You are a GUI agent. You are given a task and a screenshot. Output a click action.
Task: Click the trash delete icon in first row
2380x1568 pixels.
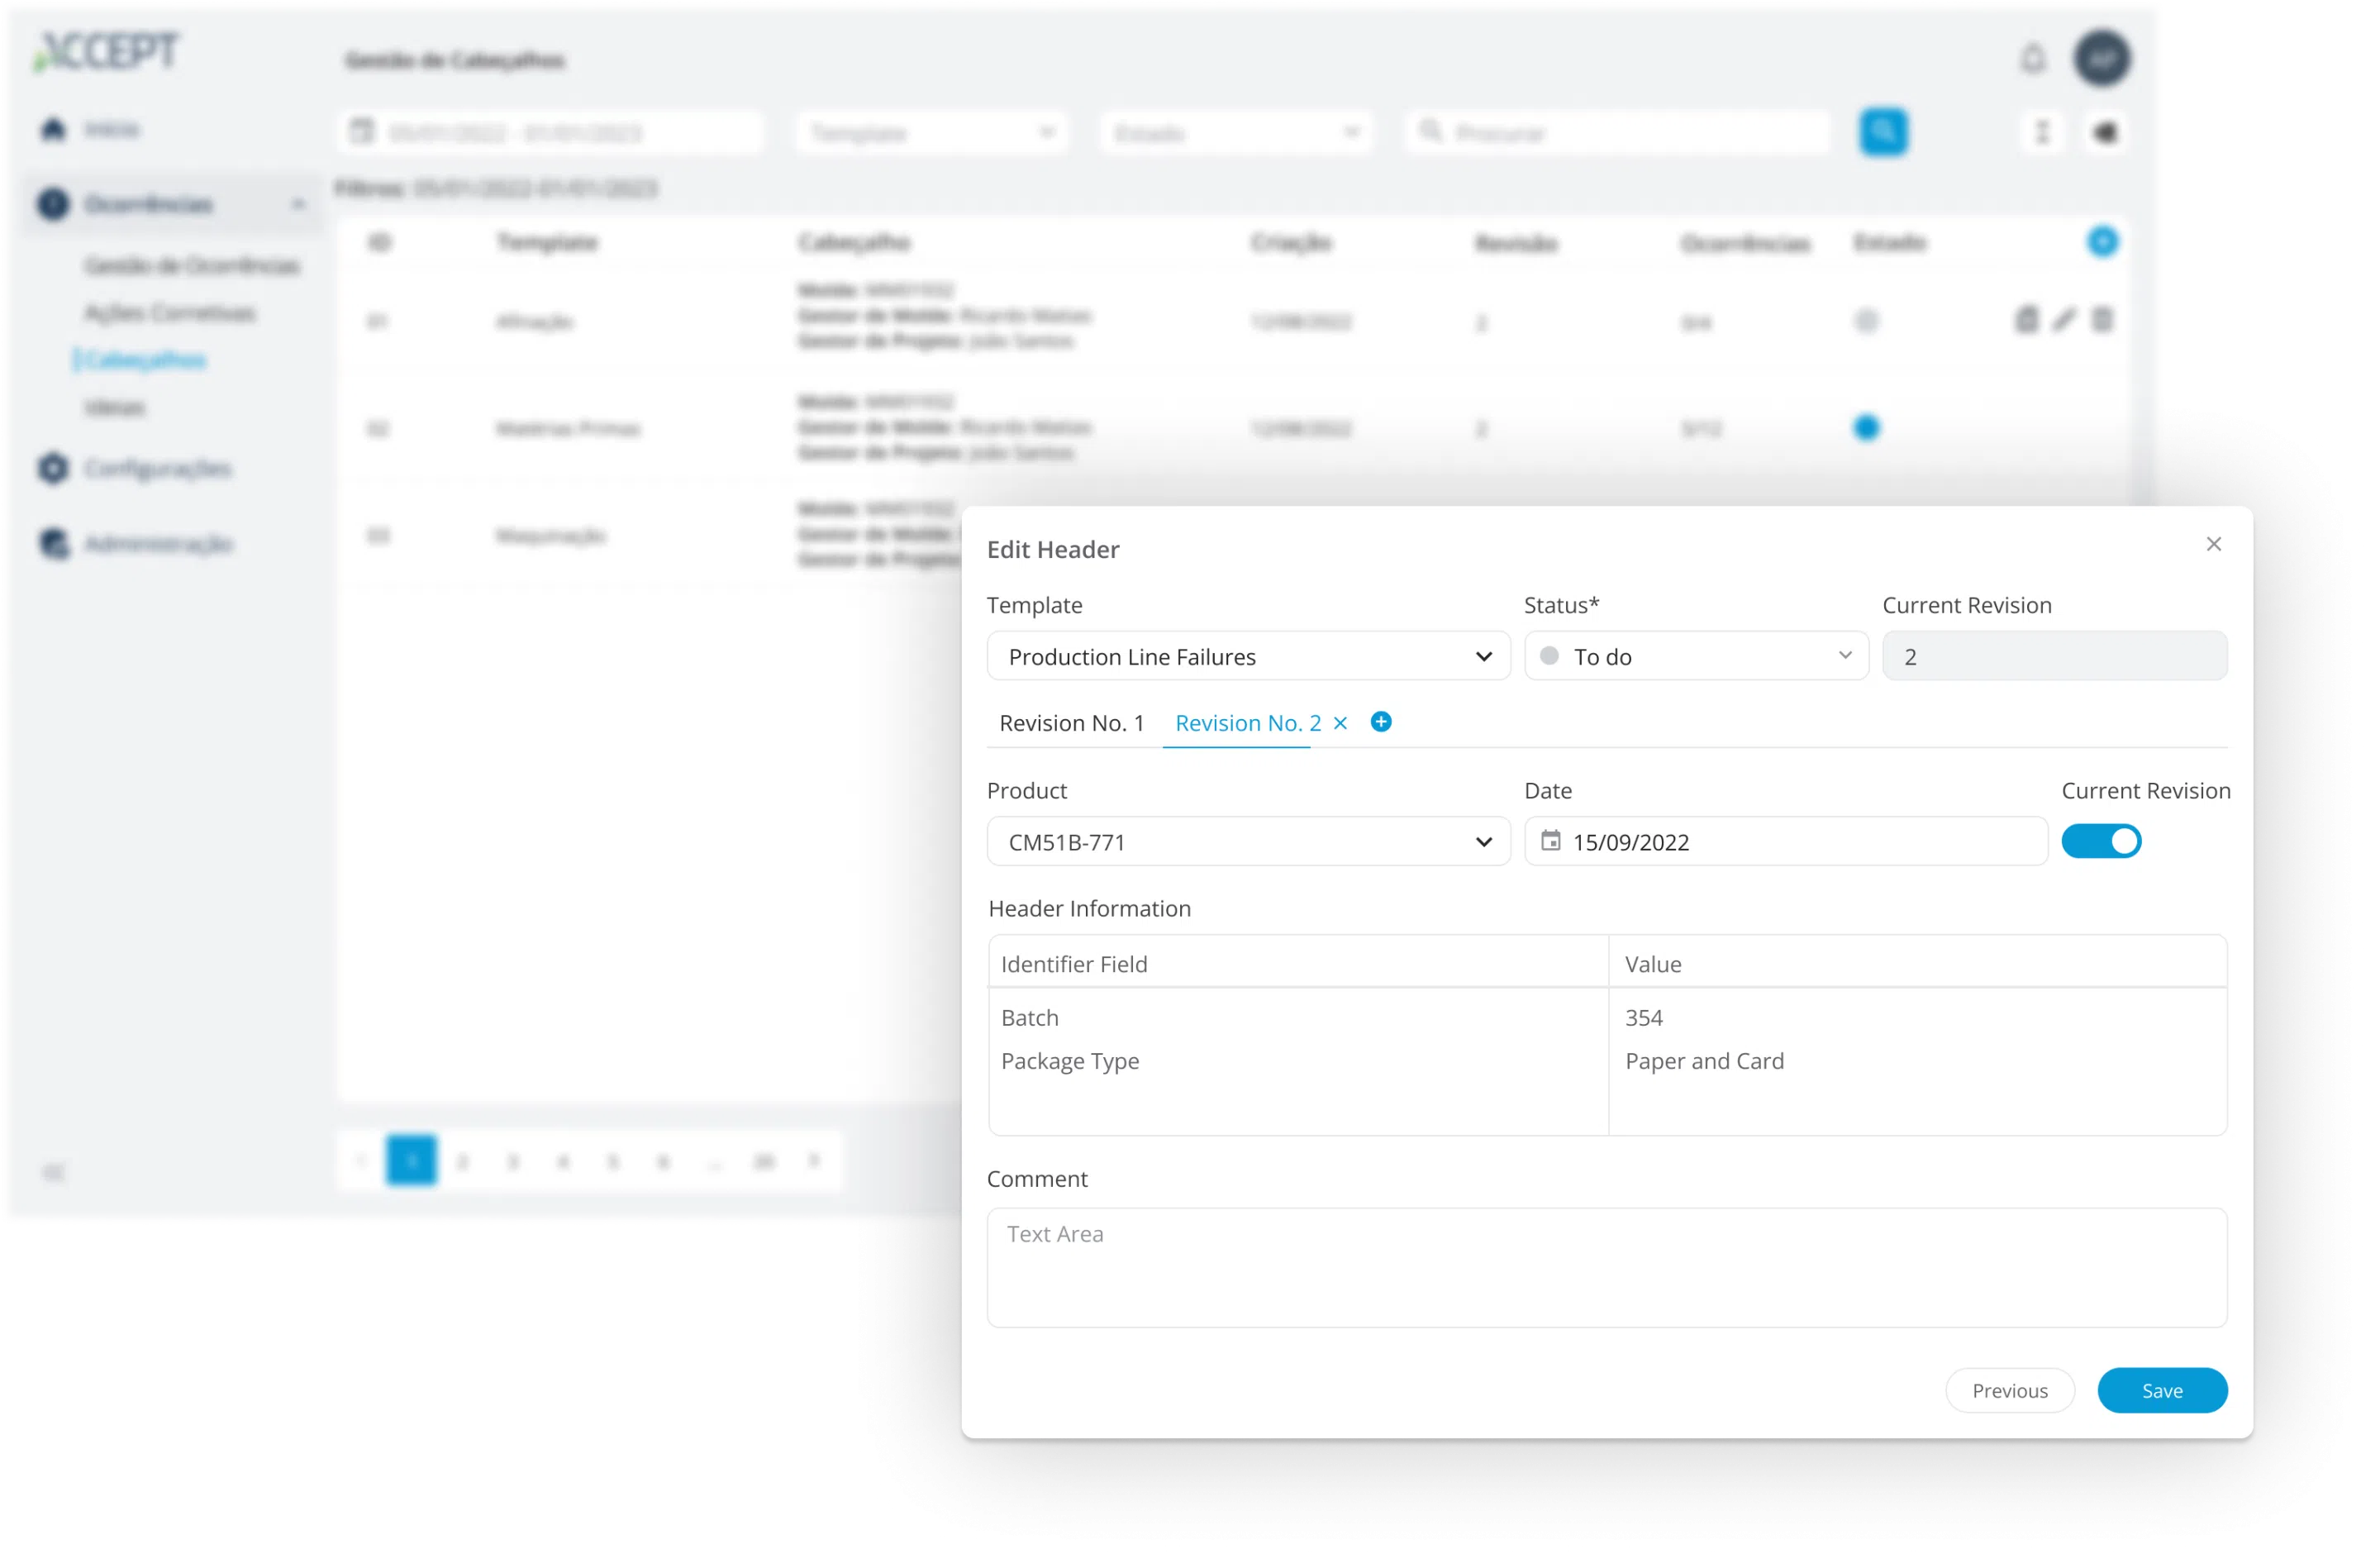click(2102, 320)
